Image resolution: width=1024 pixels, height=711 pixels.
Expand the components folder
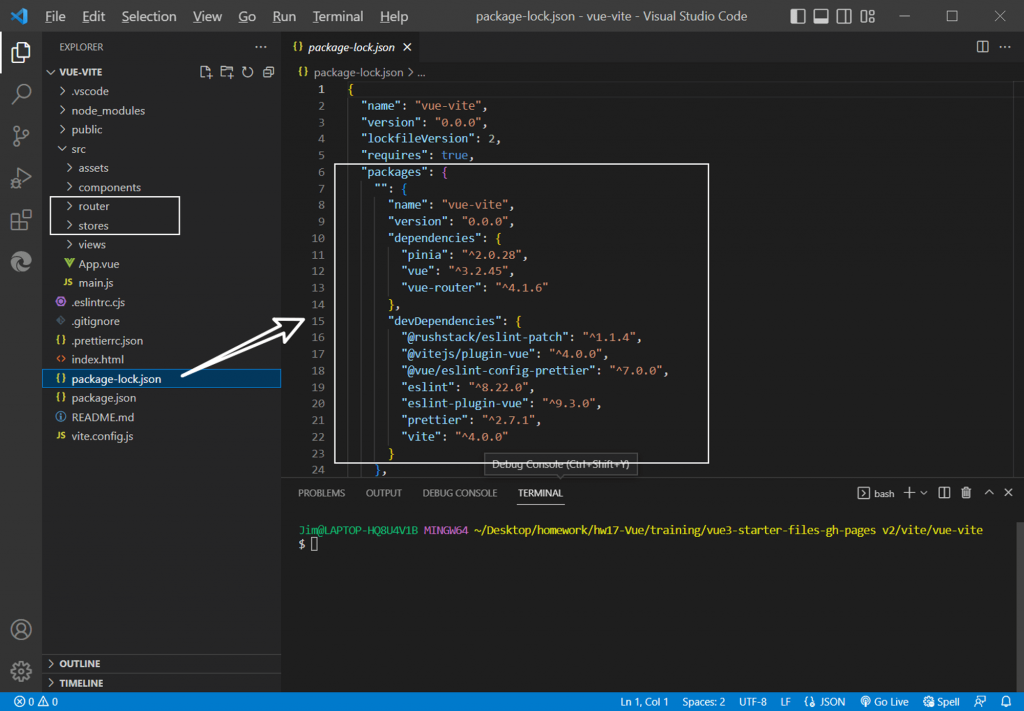(161, 187)
